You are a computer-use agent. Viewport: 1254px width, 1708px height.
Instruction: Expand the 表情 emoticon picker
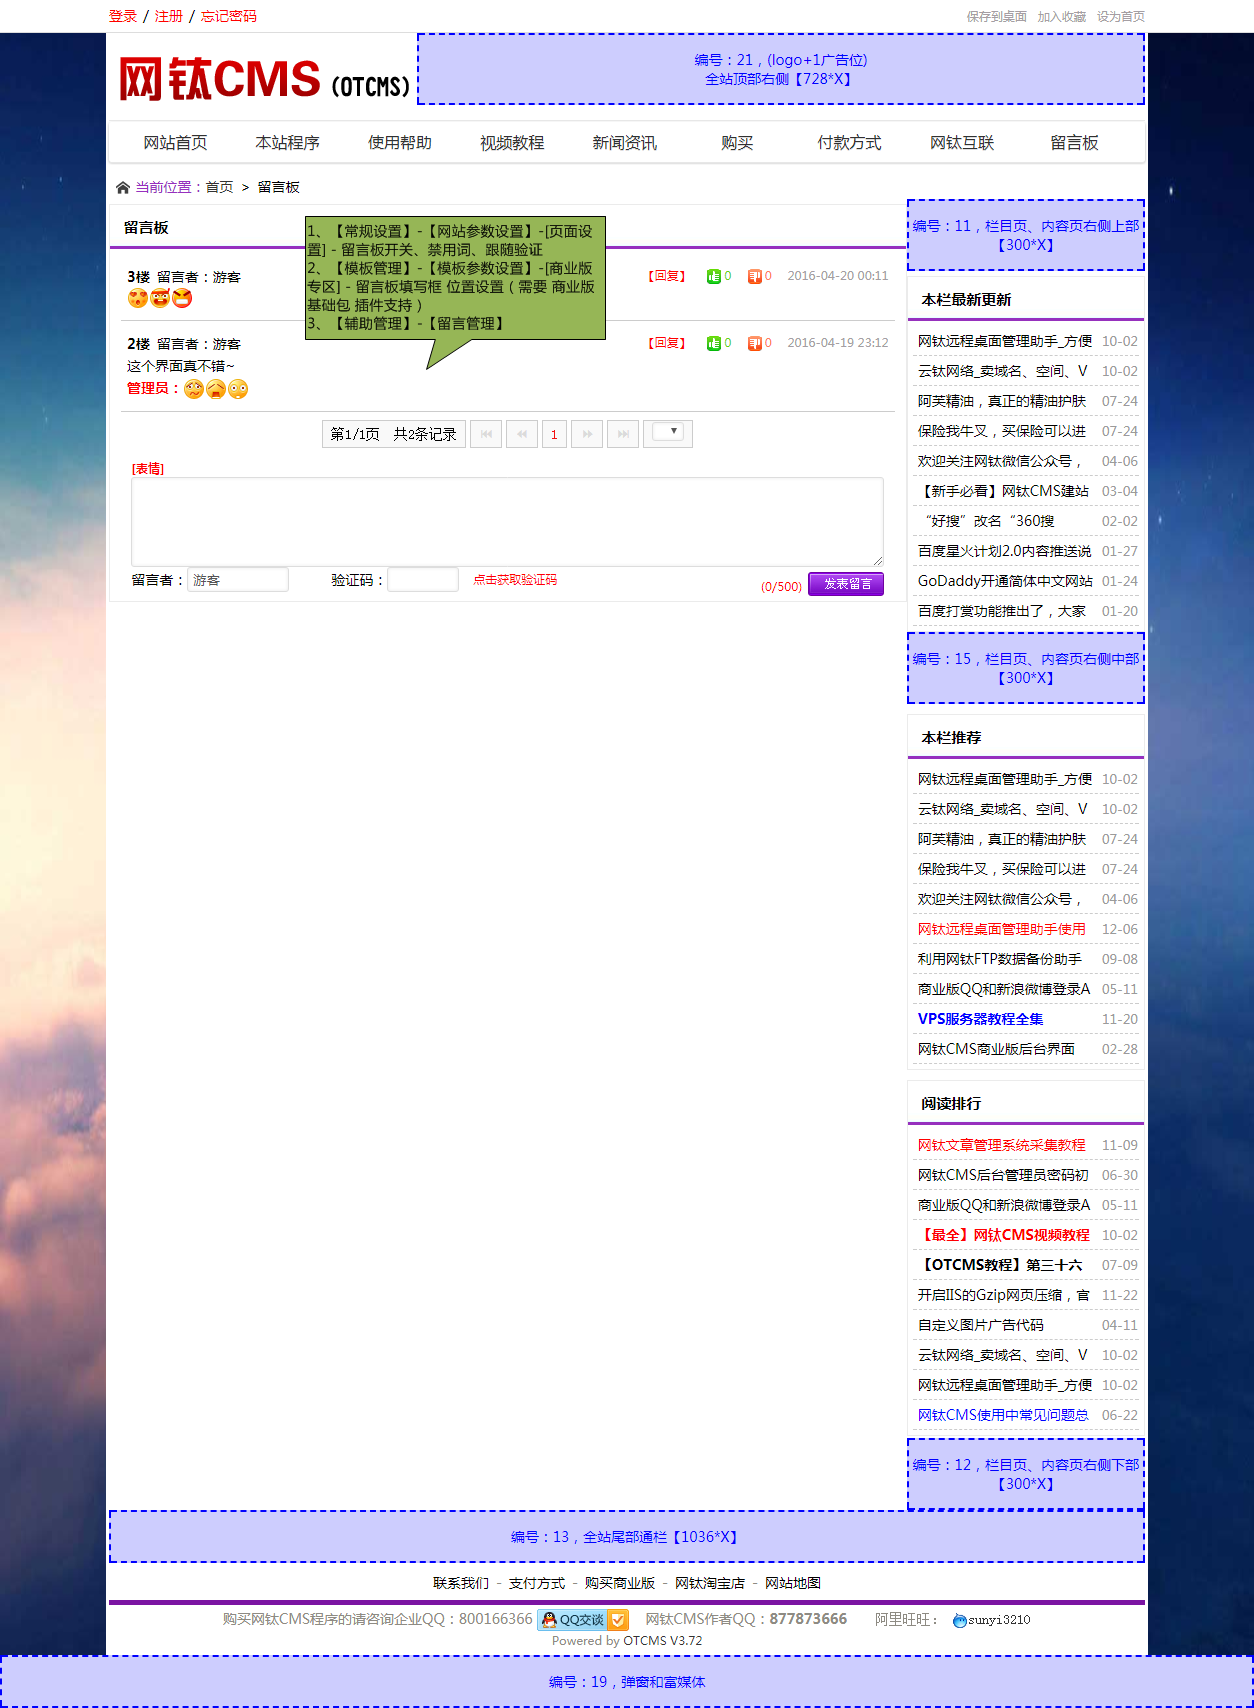coord(148,468)
